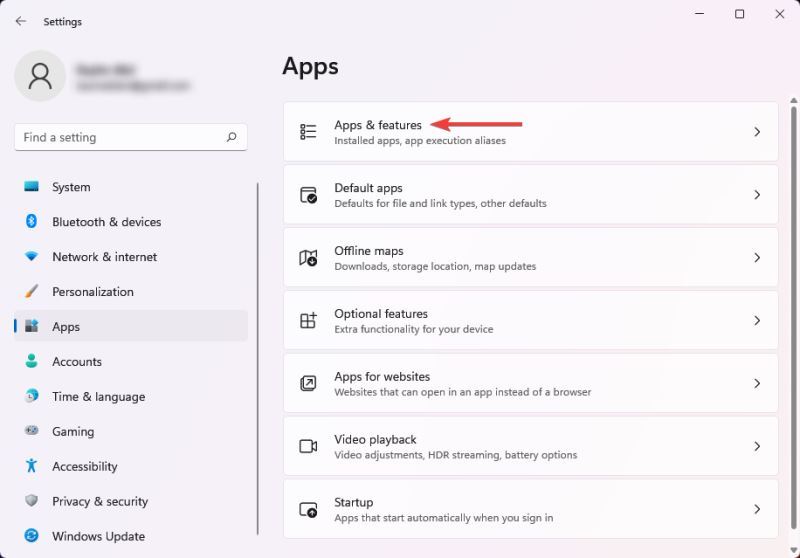
Task: Expand Apps & features chevron arrow
Action: pyautogui.click(x=757, y=132)
